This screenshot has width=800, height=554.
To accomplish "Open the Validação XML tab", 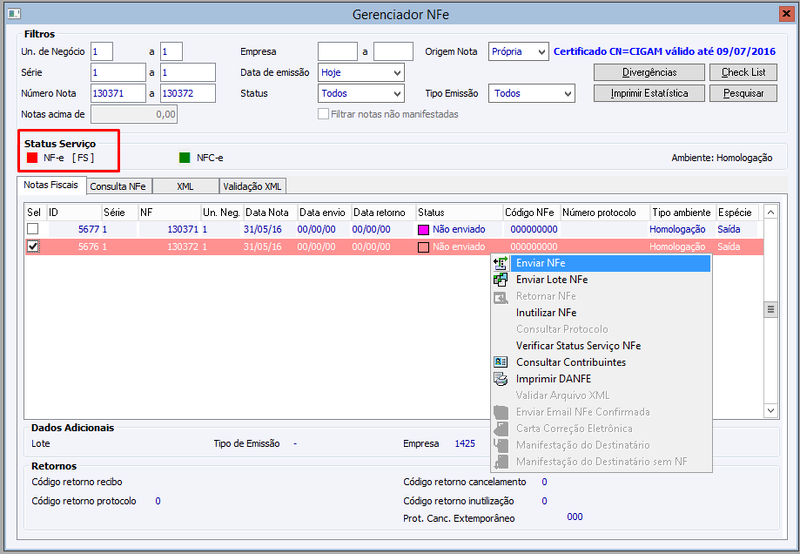I will [252, 186].
